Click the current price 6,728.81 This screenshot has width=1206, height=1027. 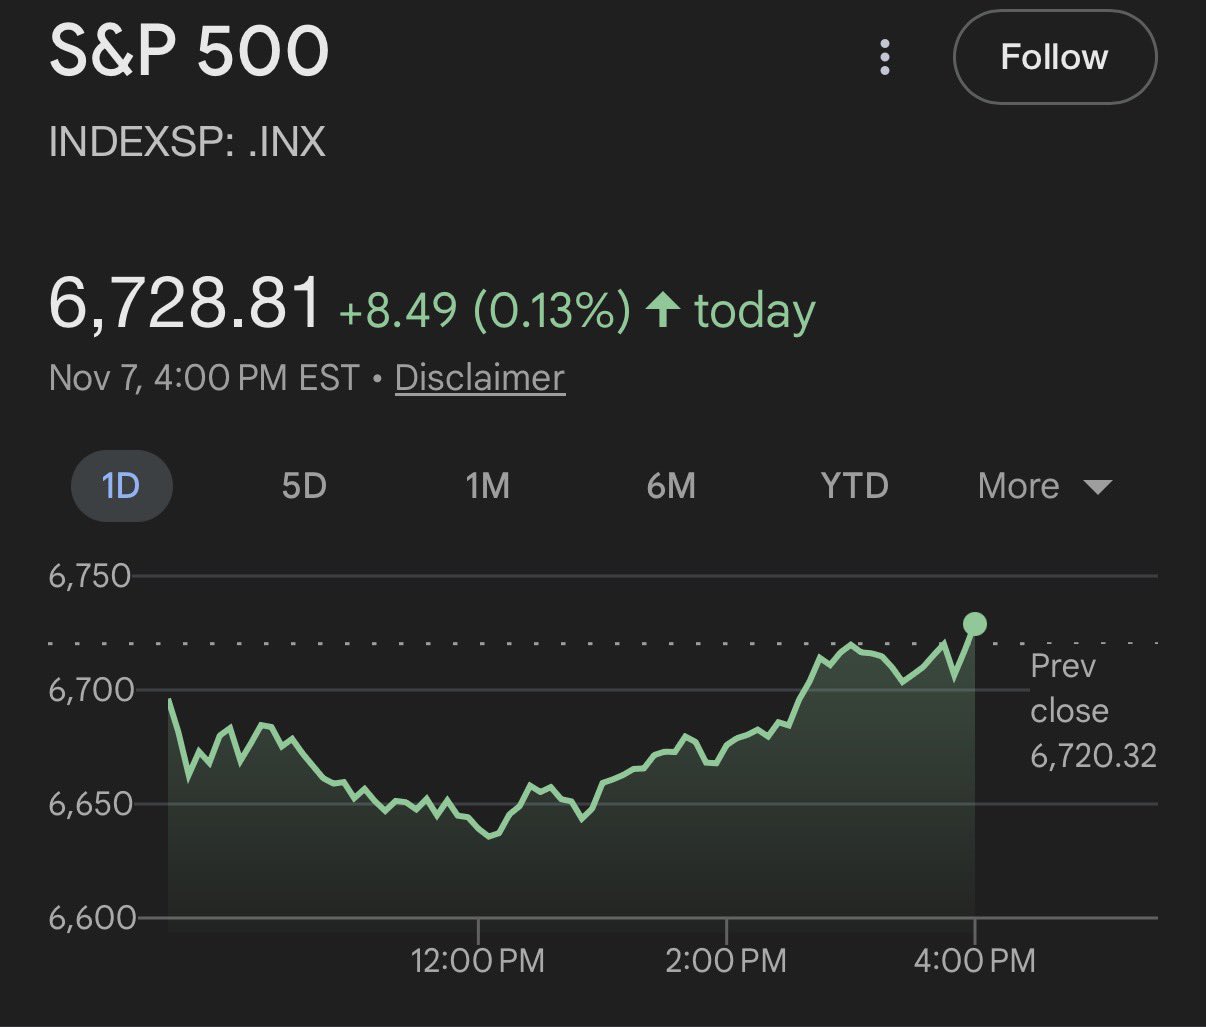point(186,303)
